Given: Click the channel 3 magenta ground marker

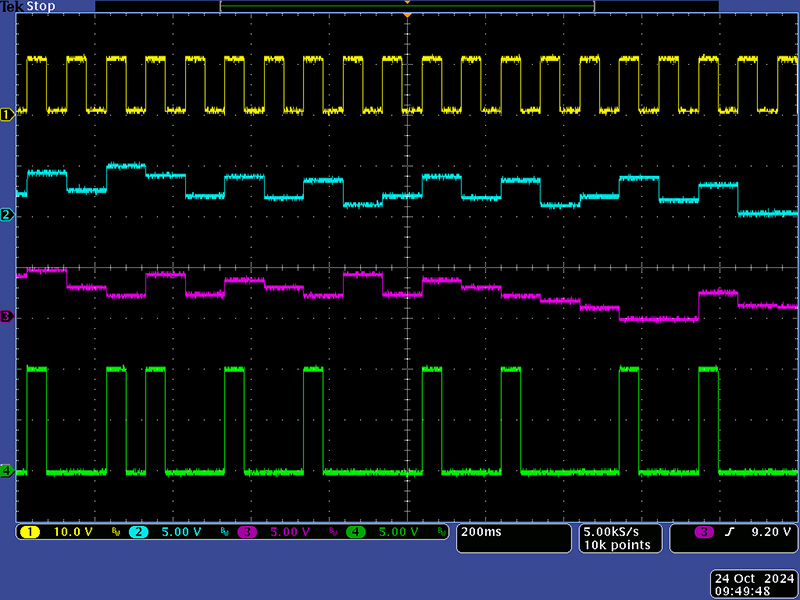Looking at the screenshot, I should (7, 316).
